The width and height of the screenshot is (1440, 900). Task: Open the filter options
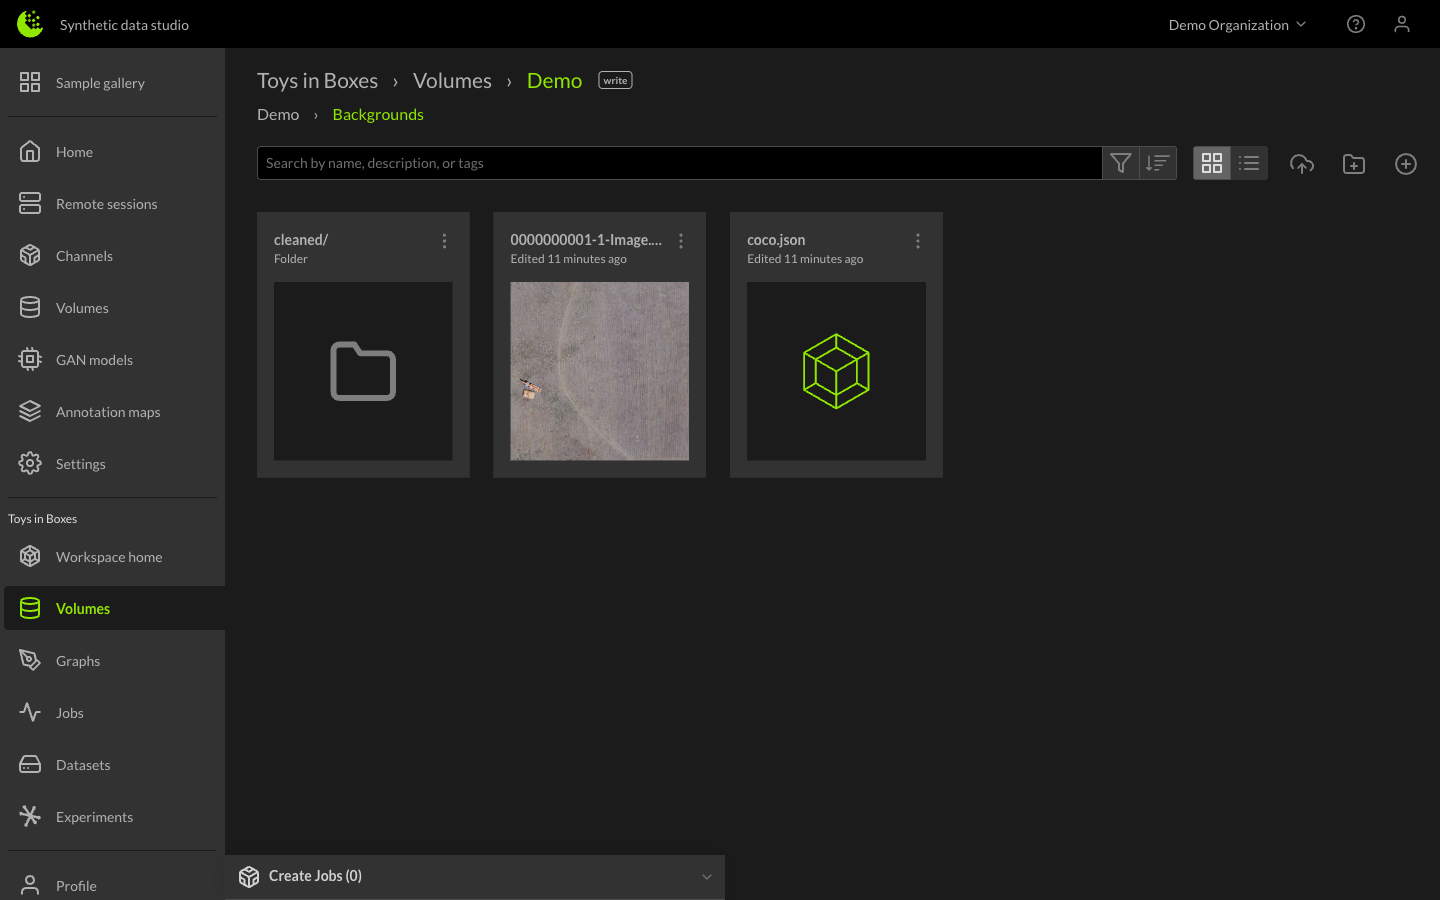[x=1120, y=162]
